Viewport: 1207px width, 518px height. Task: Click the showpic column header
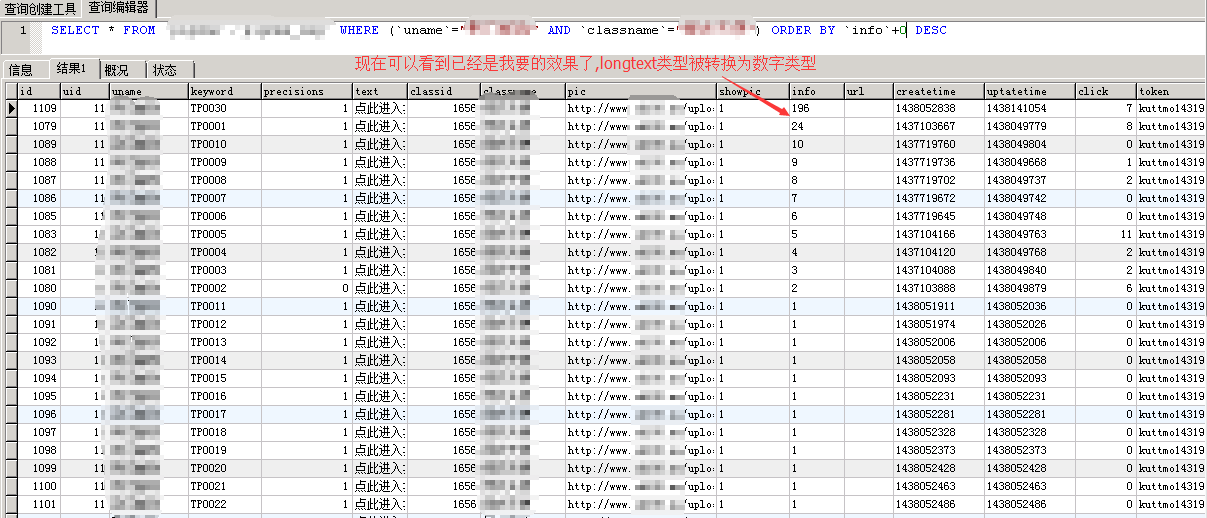(x=752, y=91)
